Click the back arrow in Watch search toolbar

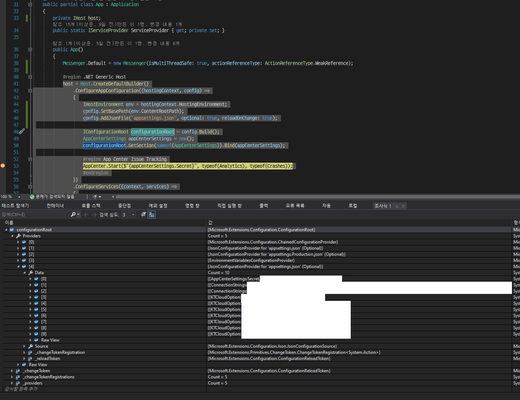pos(86,215)
